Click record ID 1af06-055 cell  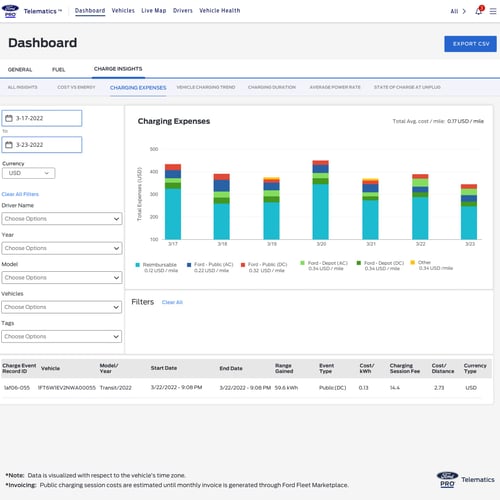pos(17,388)
